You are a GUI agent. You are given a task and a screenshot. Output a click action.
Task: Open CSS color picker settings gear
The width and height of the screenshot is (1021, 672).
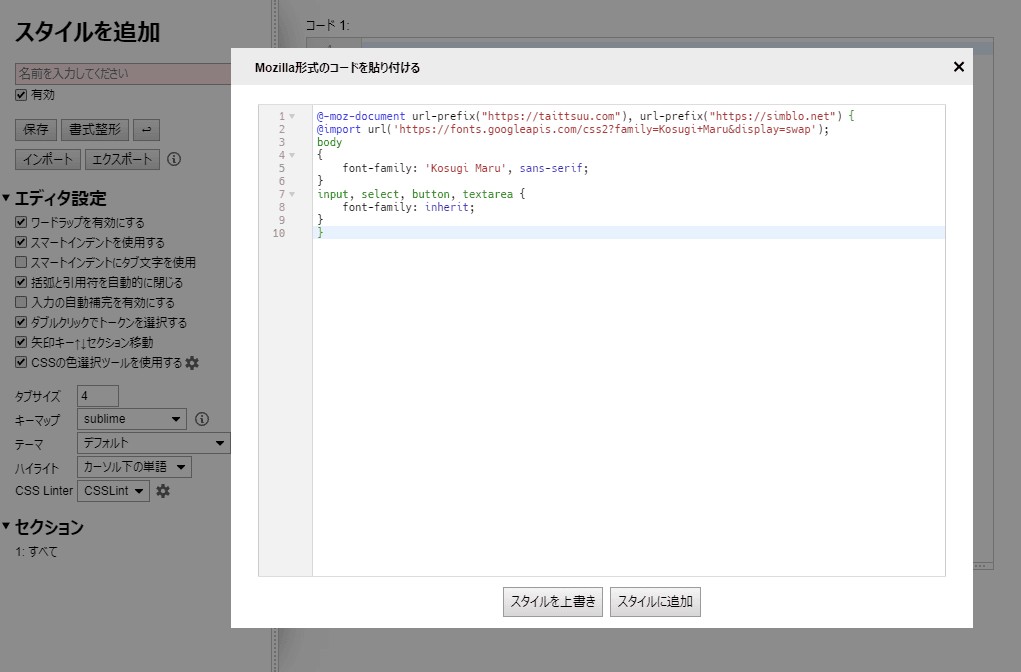tap(192, 363)
